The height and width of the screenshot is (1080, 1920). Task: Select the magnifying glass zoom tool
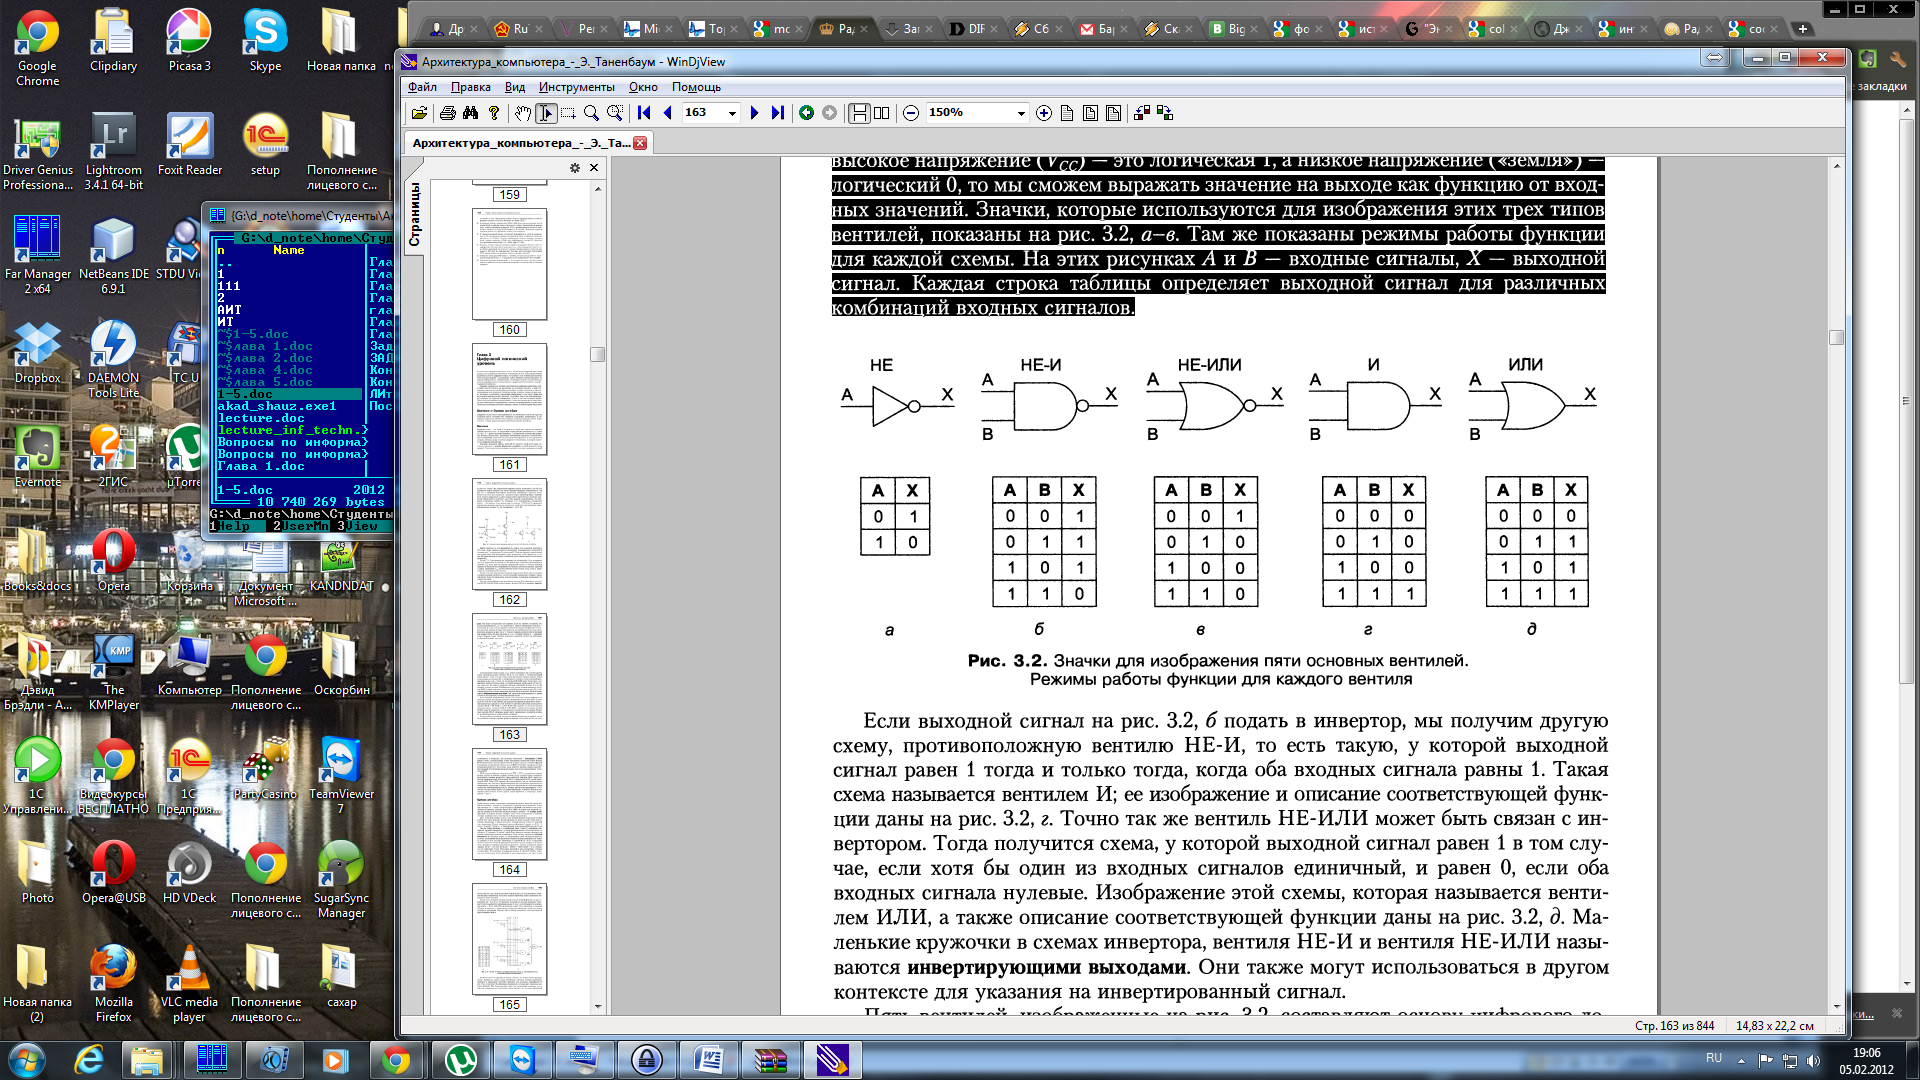[x=591, y=113]
